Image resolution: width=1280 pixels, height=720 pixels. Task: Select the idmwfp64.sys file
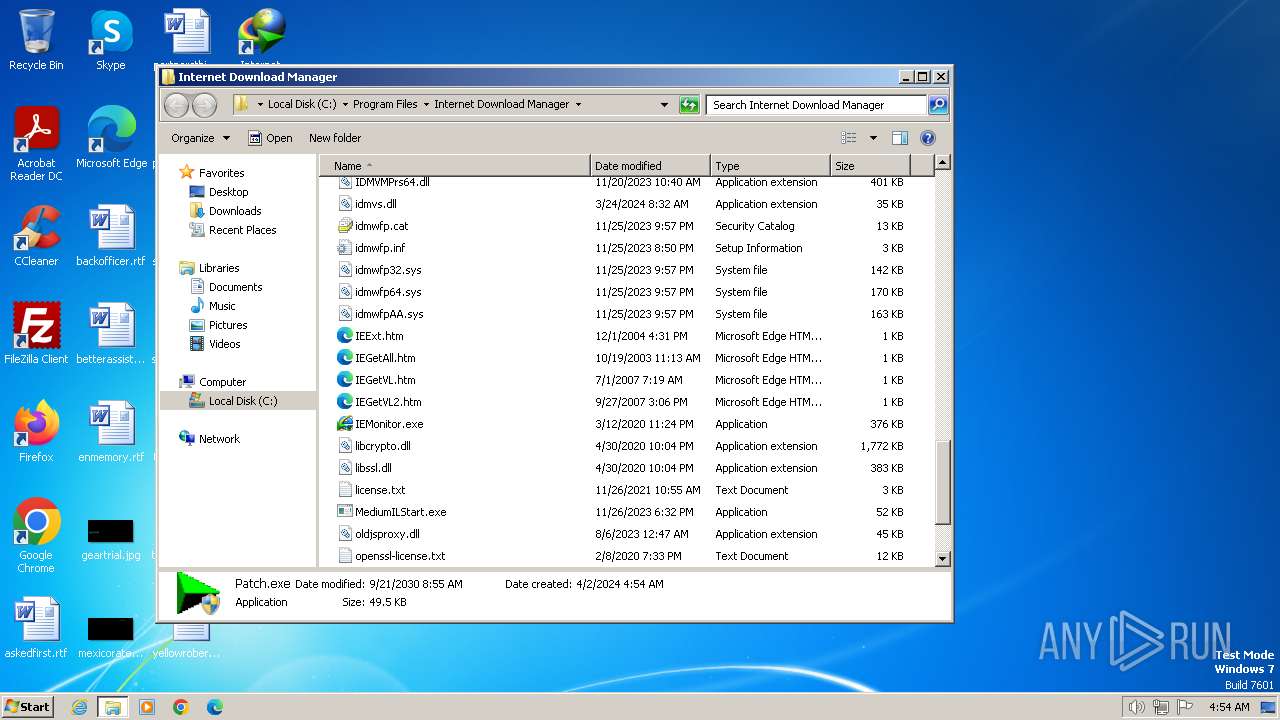click(x=388, y=292)
